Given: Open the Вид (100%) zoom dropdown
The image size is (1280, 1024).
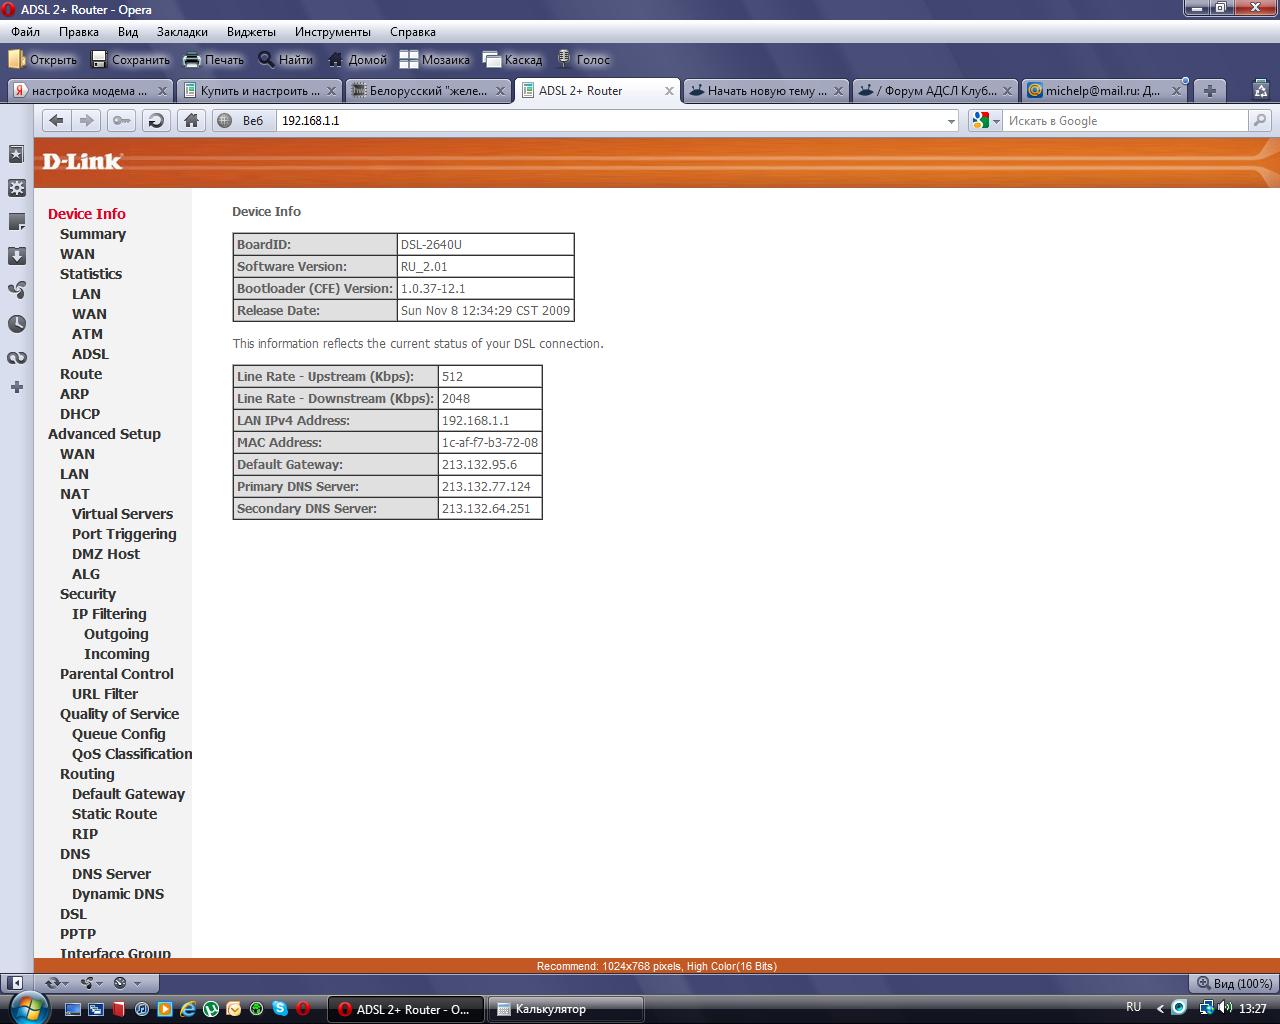Looking at the screenshot, I should pos(1234,984).
